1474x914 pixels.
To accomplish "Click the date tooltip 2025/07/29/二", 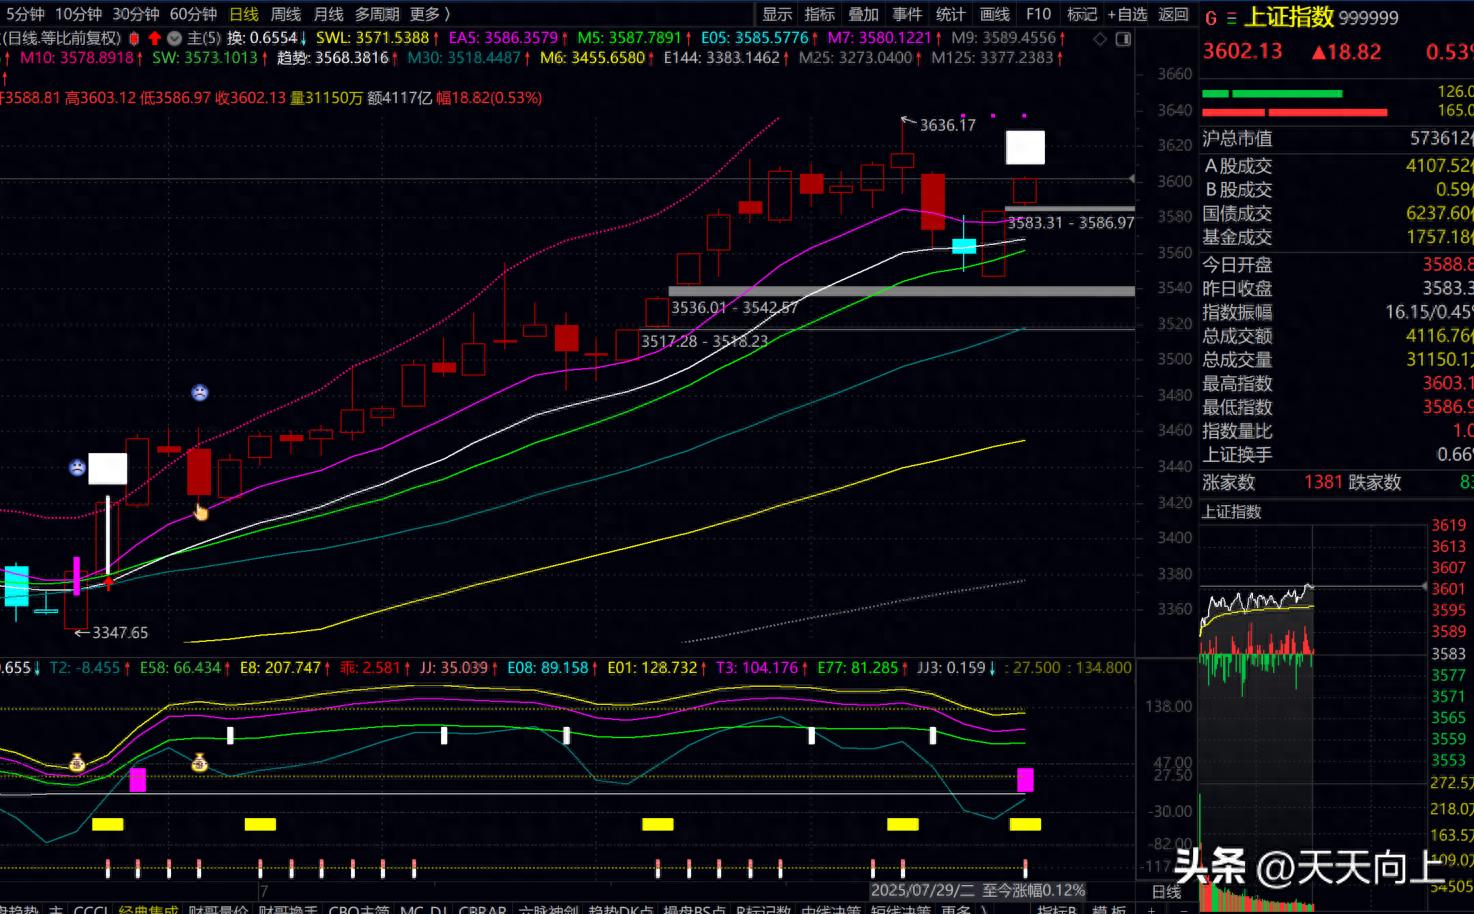I will [x=922, y=890].
